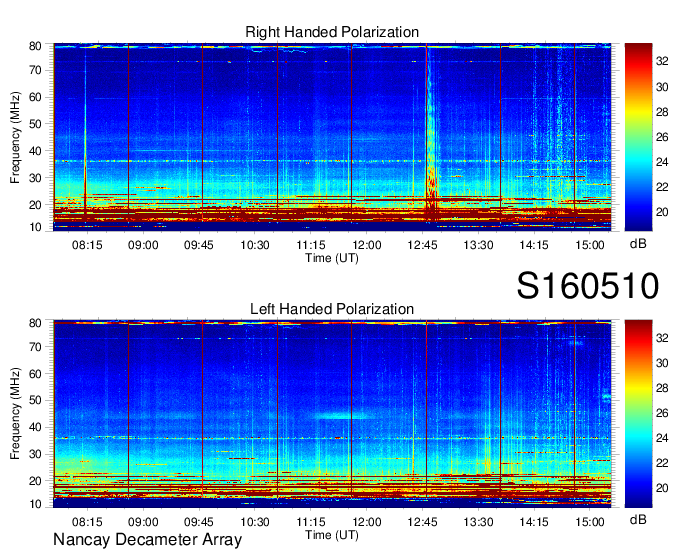Screen dimensions: 680x552
Task: Click the bottom color bar's 28 dB label
Action: 662,388
